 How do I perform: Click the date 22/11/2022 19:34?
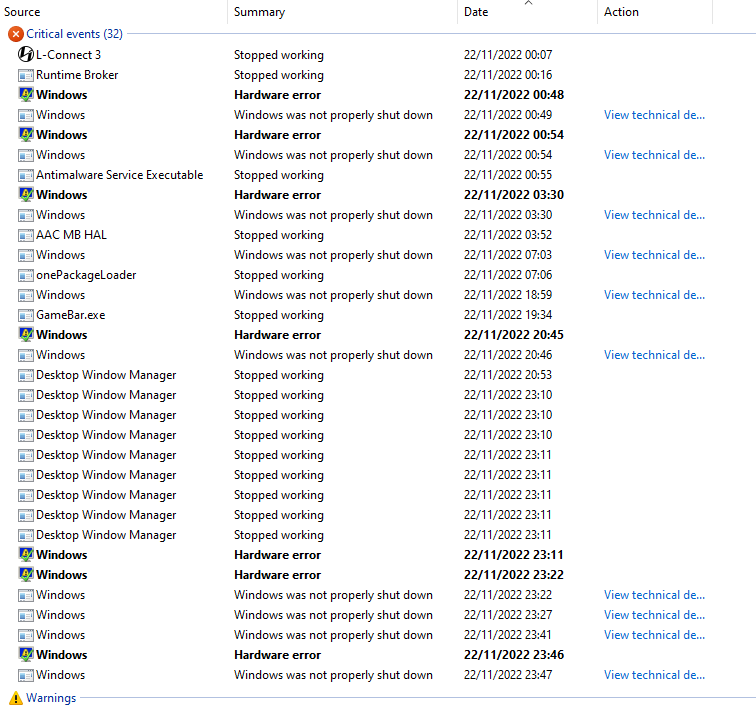click(508, 315)
